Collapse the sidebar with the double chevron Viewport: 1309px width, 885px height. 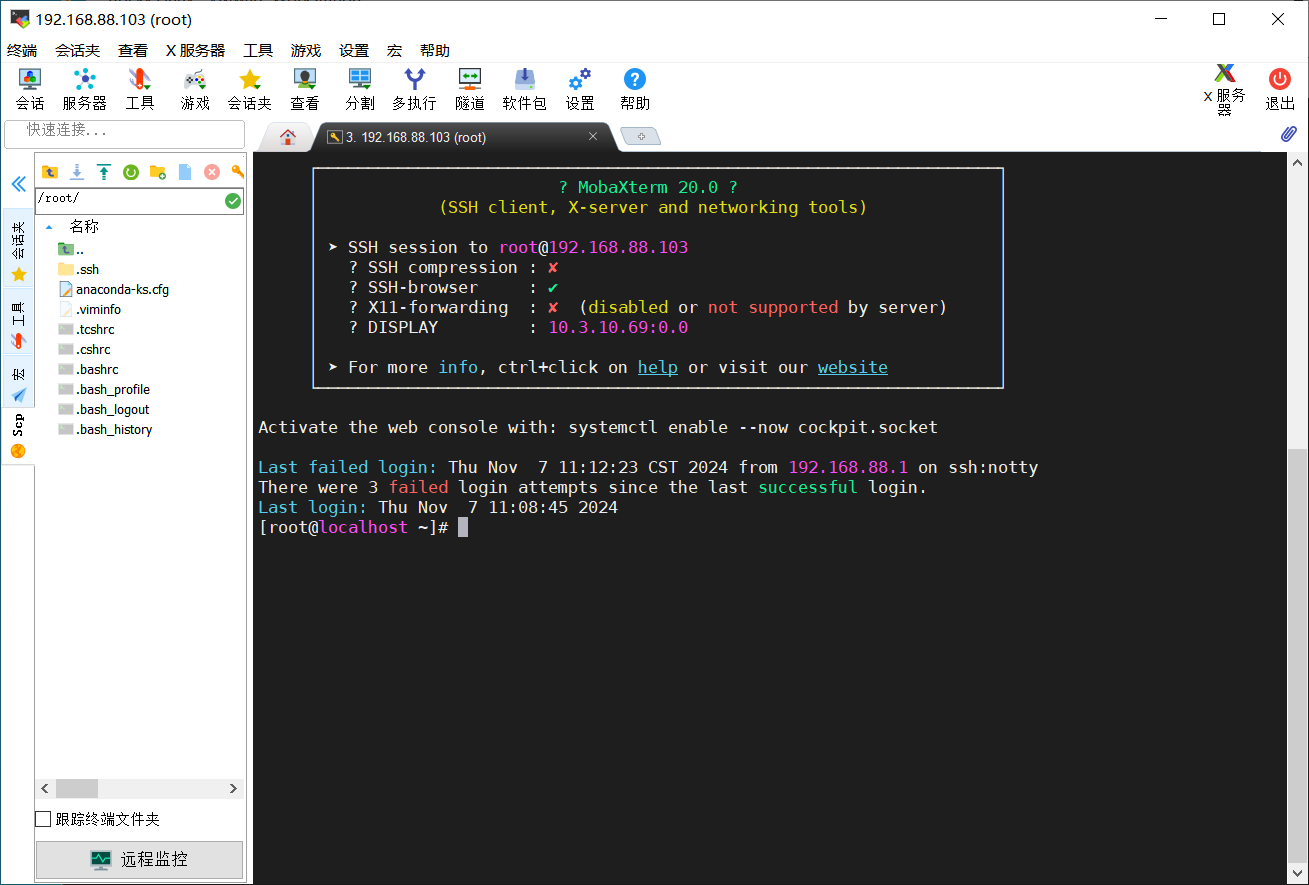pos(18,184)
